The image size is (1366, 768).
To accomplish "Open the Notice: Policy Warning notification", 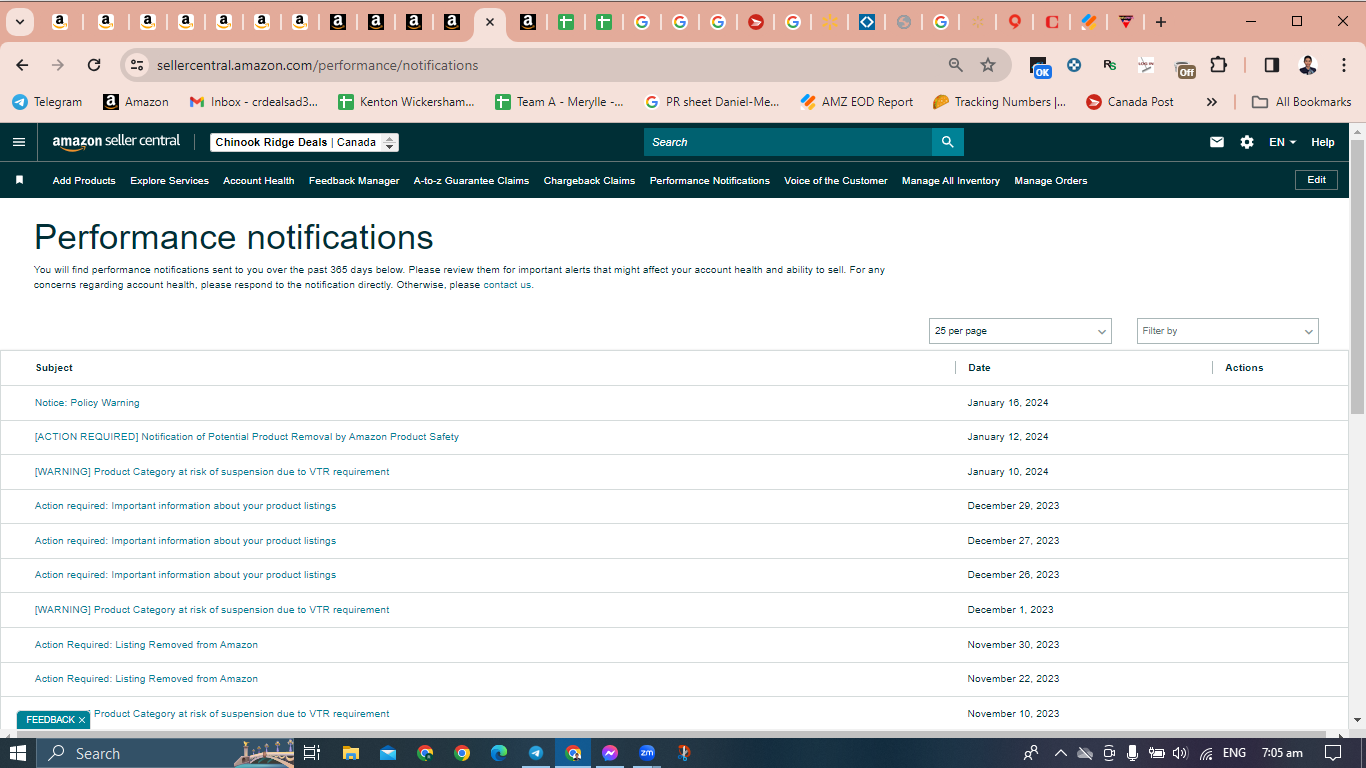I will coord(87,403).
